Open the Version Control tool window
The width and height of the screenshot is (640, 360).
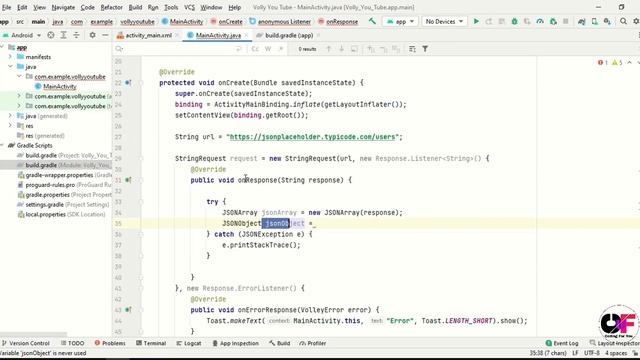26,343
